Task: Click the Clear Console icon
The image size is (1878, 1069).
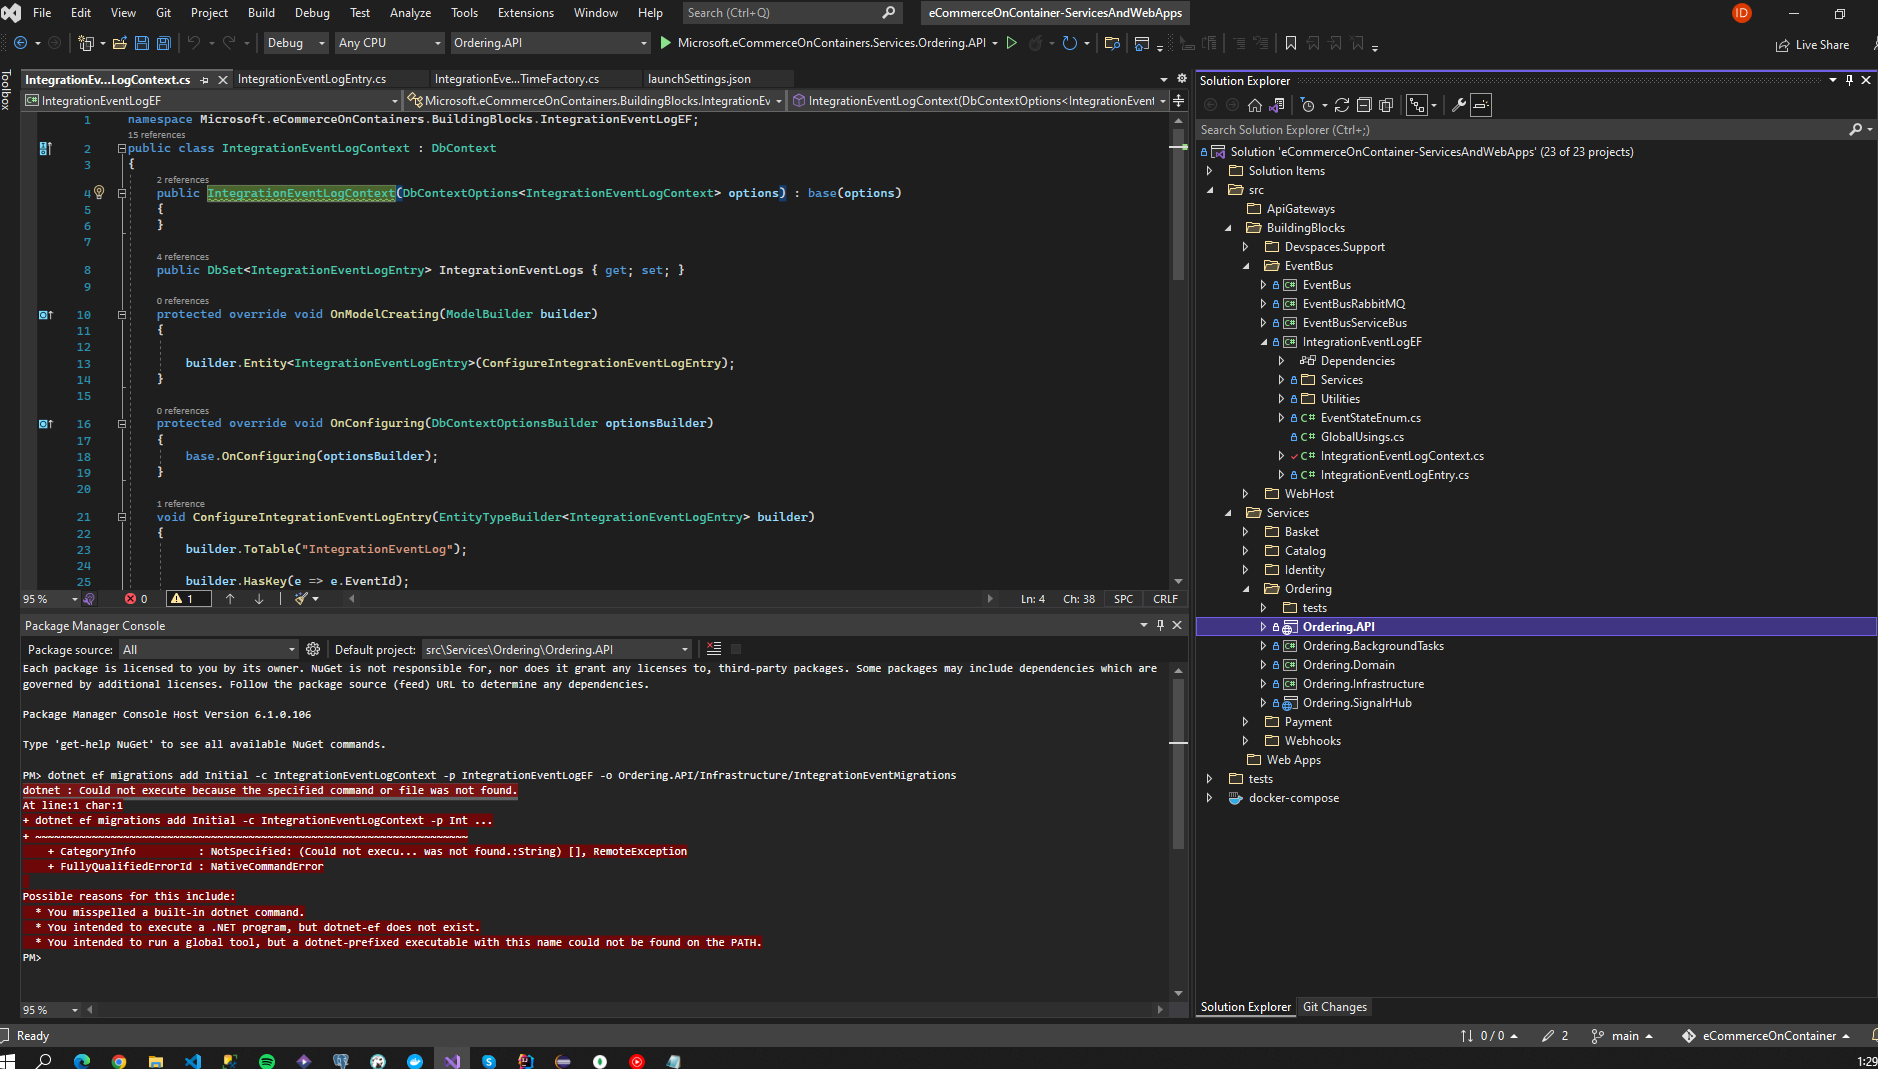Action: coord(714,649)
